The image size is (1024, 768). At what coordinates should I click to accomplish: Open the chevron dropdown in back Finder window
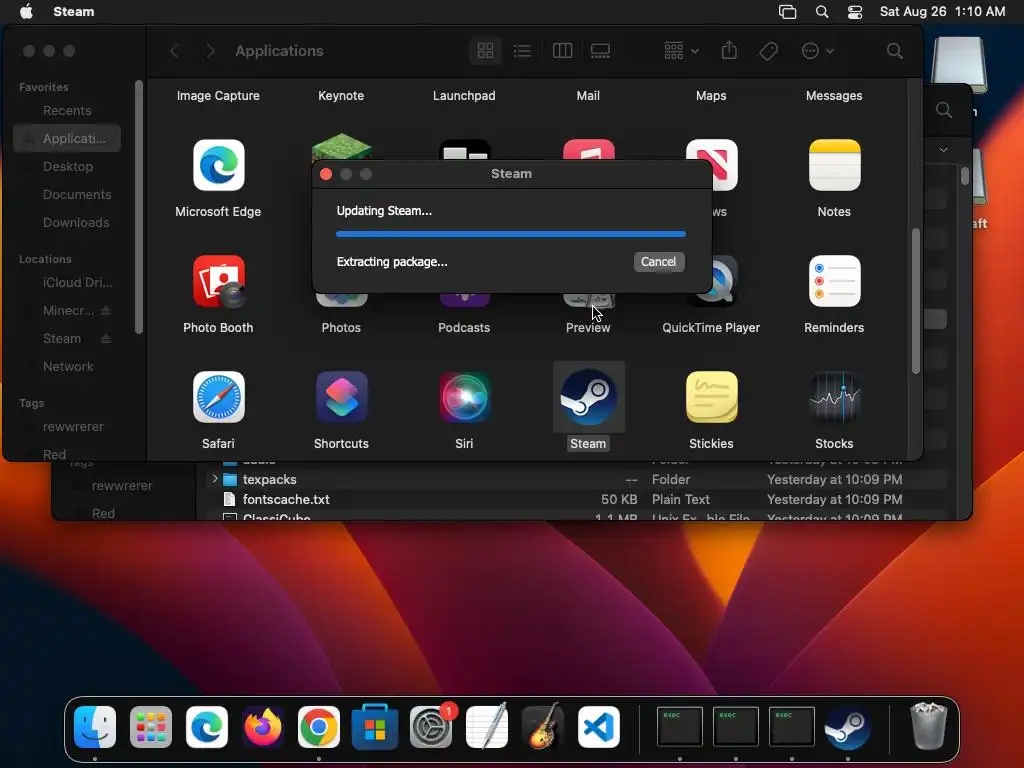pyautogui.click(x=944, y=150)
